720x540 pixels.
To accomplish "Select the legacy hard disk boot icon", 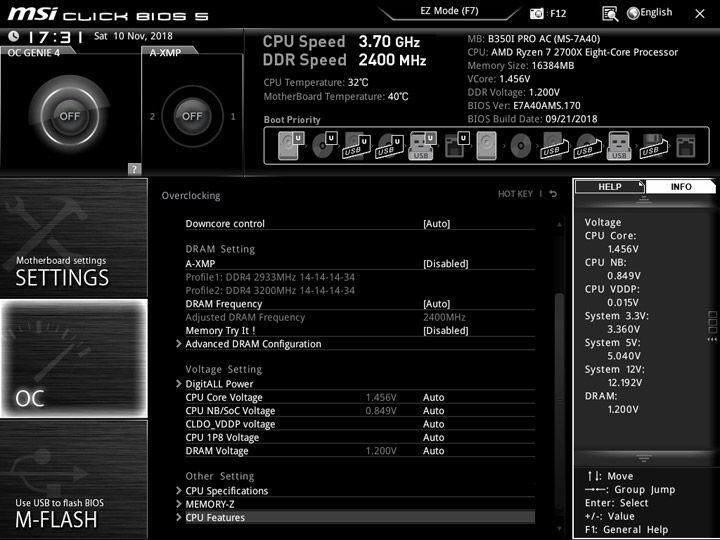I will pyautogui.click(x=487, y=146).
